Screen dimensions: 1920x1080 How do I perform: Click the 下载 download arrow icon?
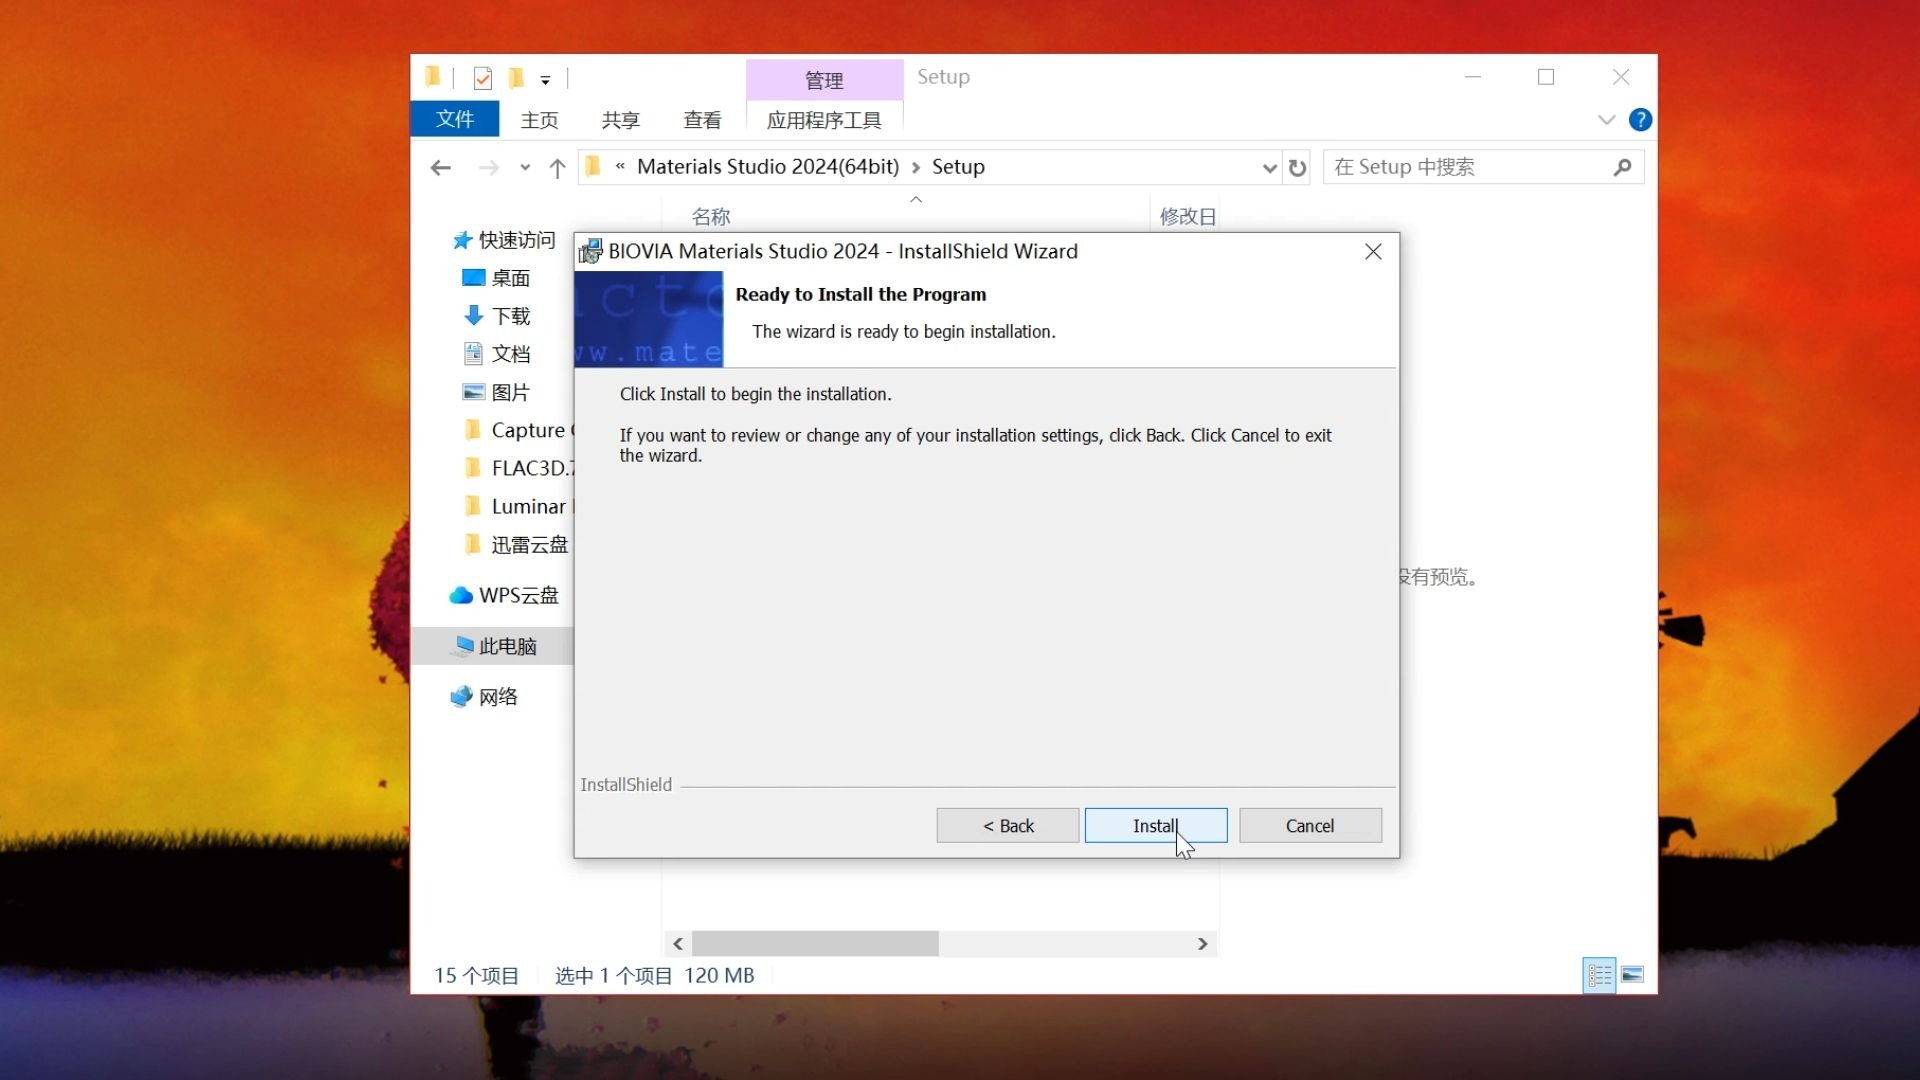tap(473, 315)
